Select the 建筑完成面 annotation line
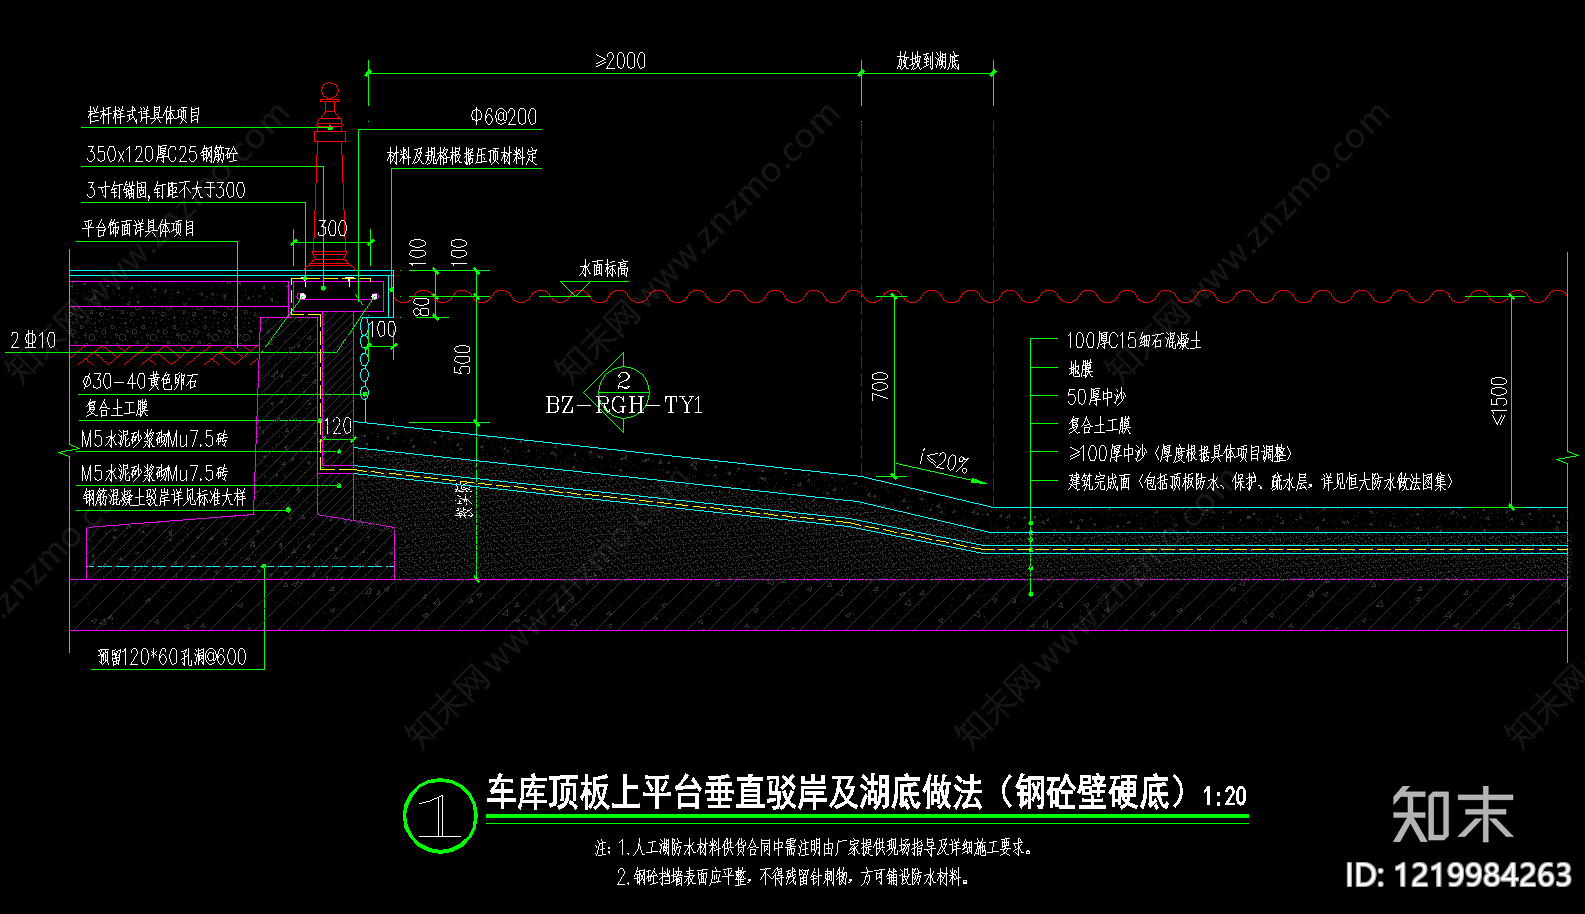 [x=1260, y=482]
